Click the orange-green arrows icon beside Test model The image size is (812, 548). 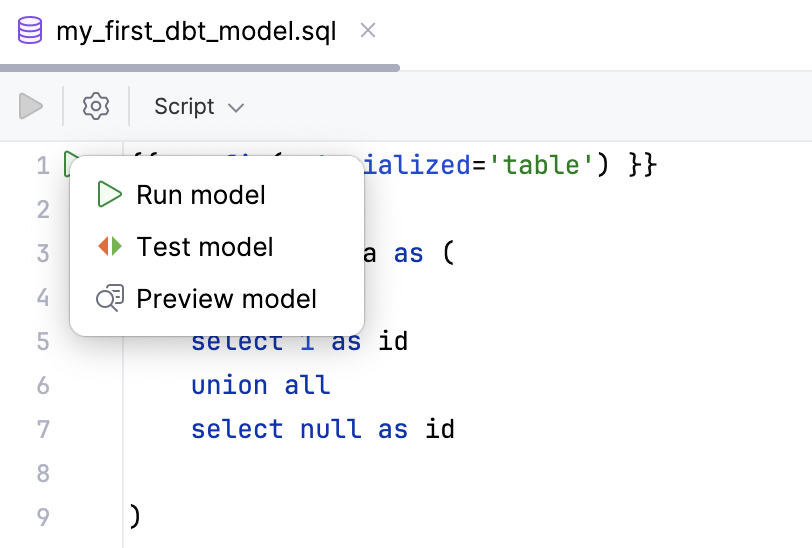tap(110, 246)
